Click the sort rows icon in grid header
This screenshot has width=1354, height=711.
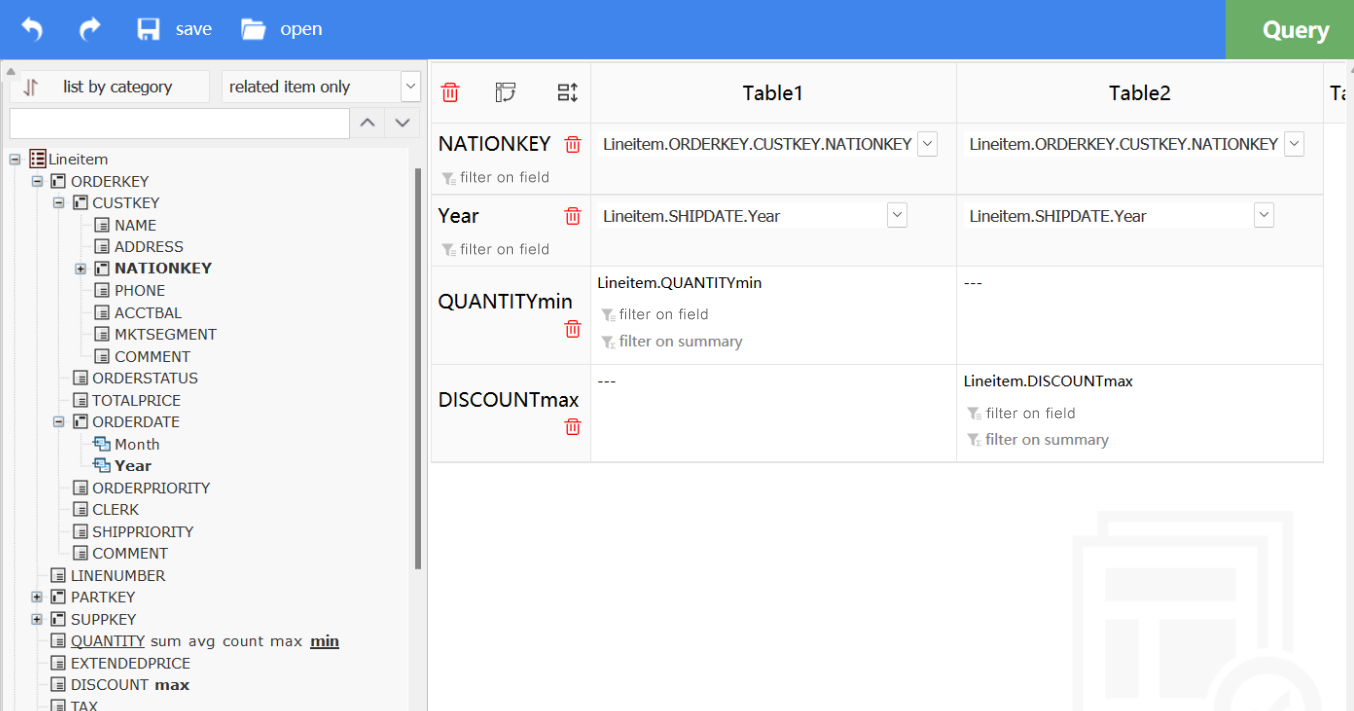(567, 93)
